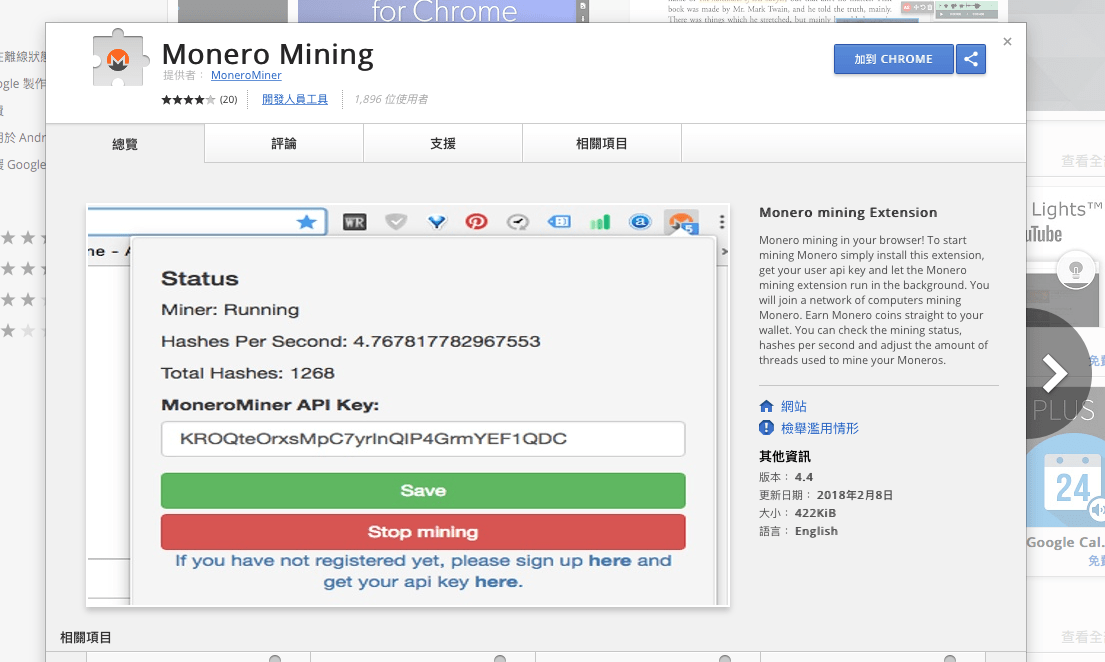Click the browser address bar in screenshot
Screen dimensions: 1105x662
point(207,221)
